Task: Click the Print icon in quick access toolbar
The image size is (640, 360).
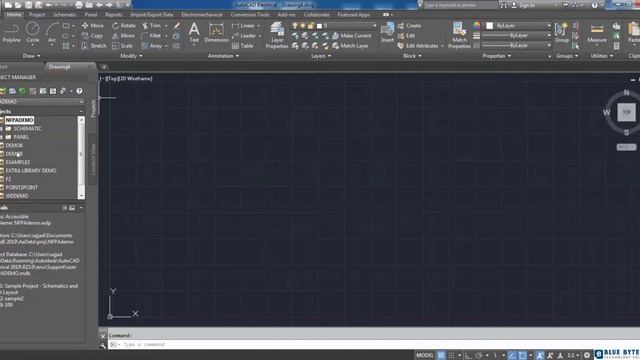Action: pos(79,5)
